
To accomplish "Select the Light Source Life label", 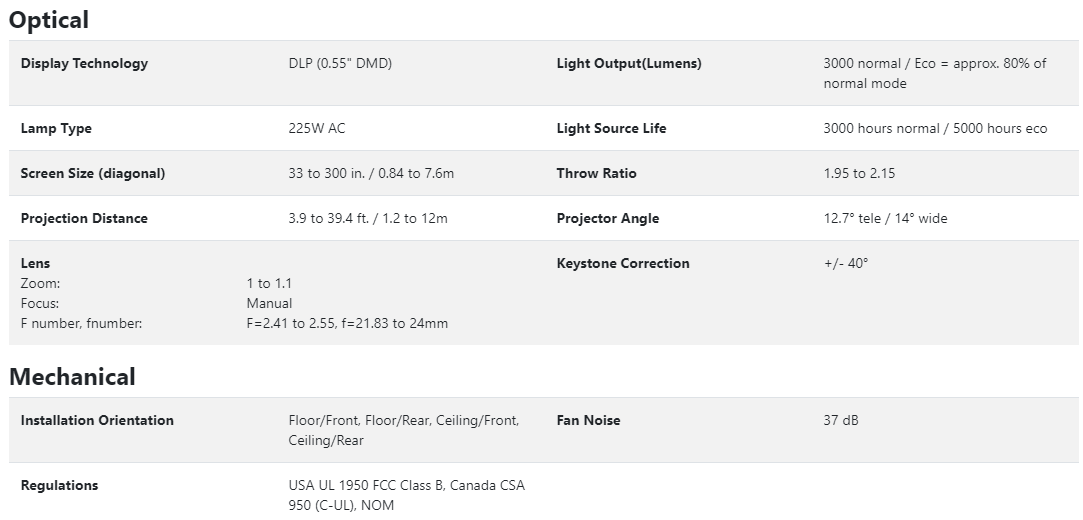I will 611,128.
